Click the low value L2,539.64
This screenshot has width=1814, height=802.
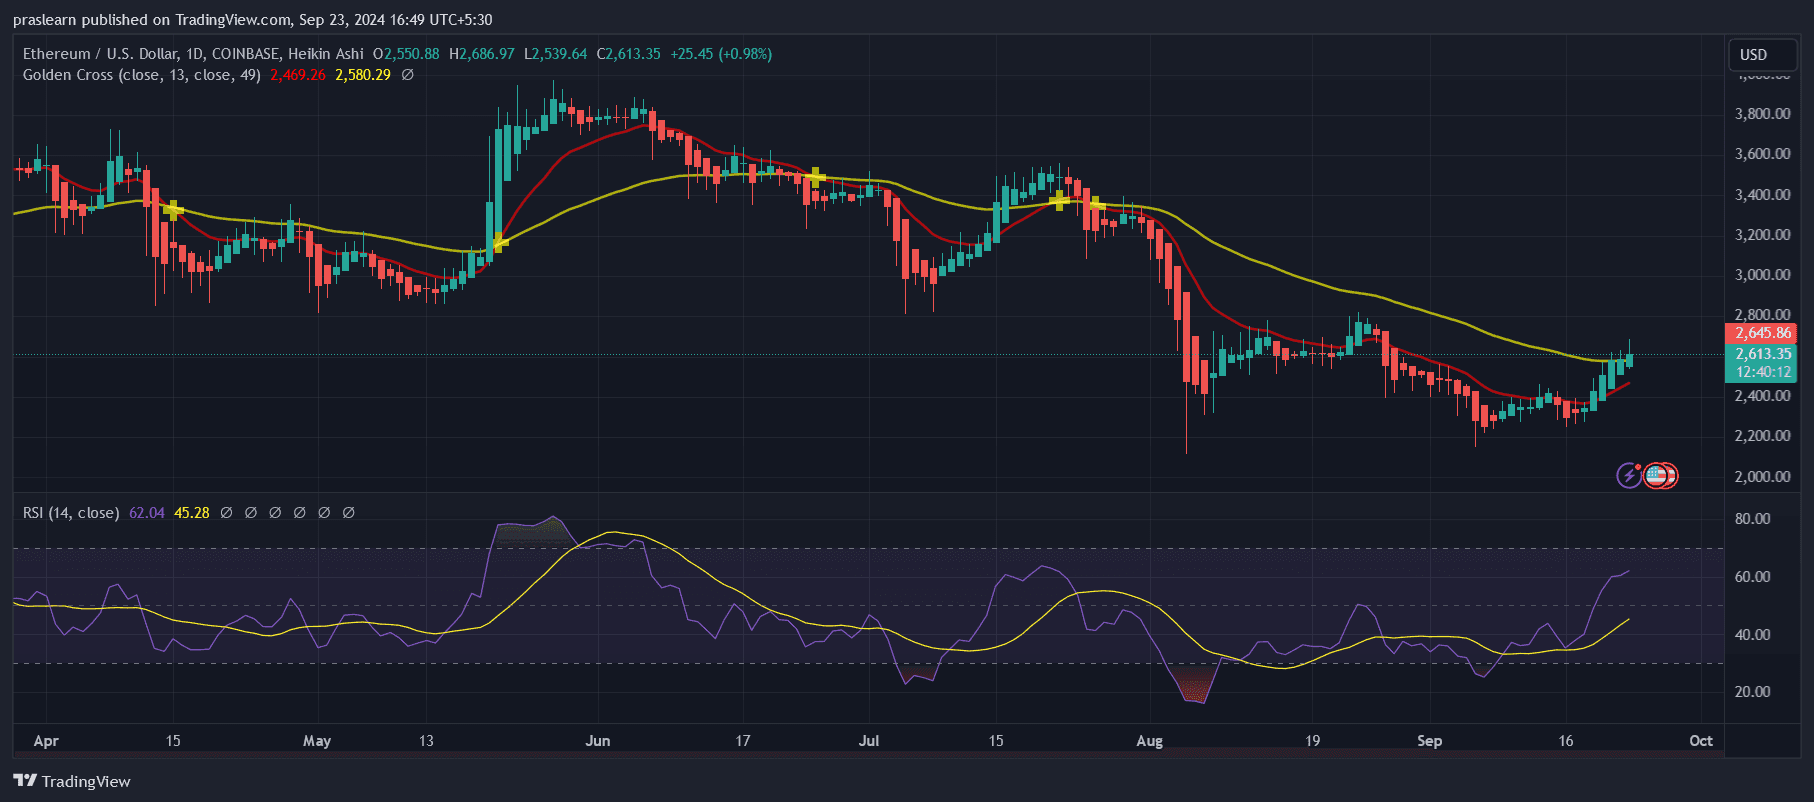pos(556,54)
